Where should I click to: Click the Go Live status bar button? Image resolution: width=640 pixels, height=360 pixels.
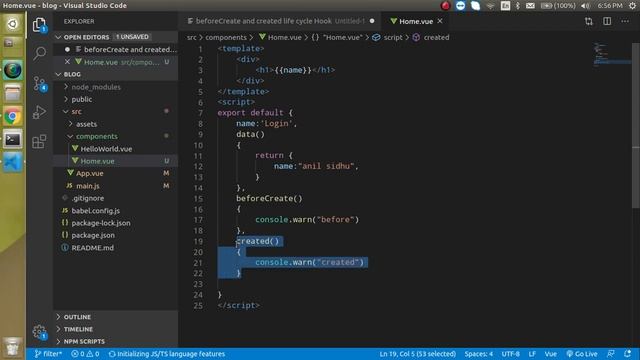[x=582, y=354]
